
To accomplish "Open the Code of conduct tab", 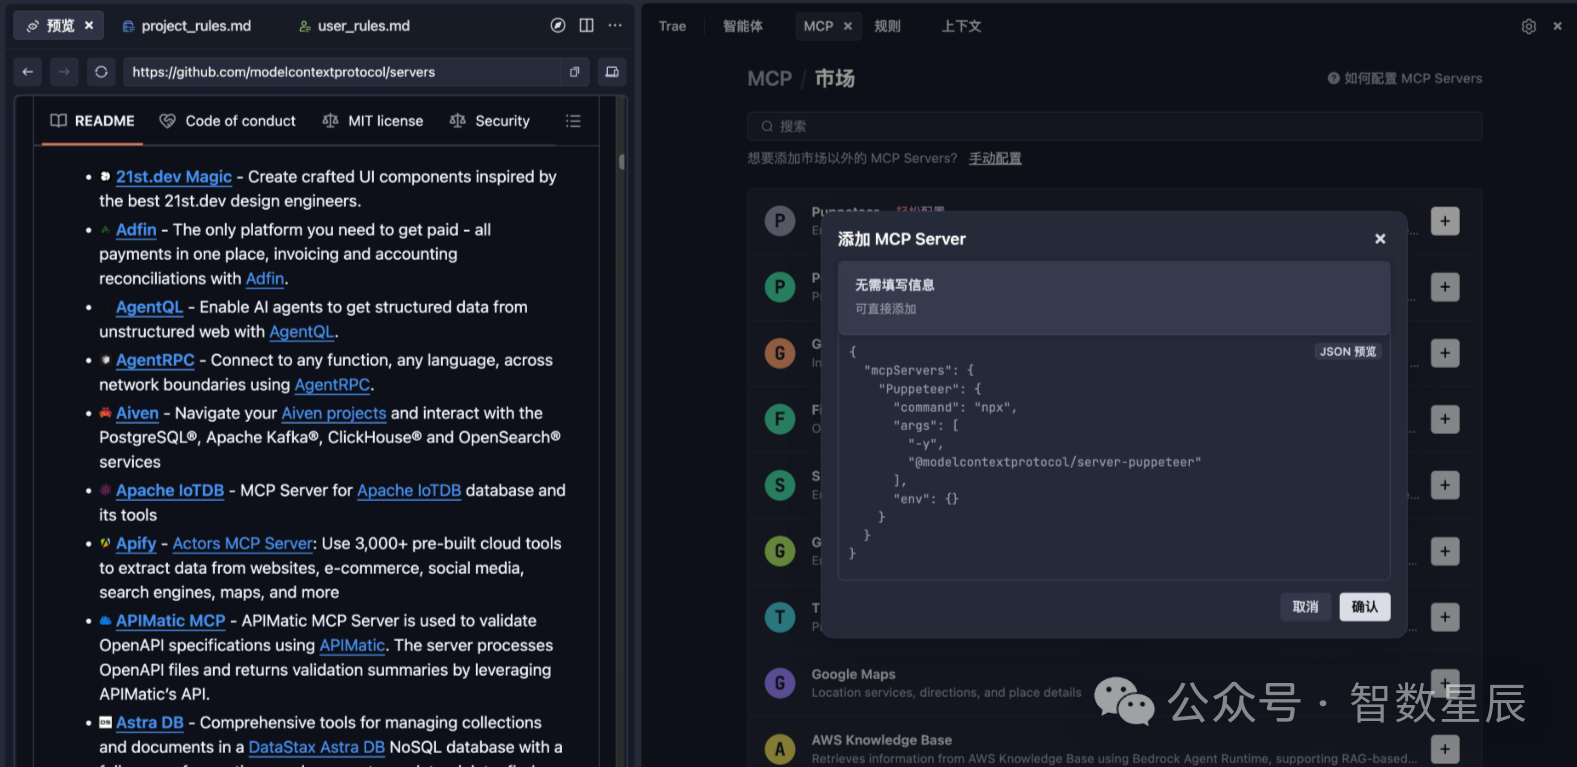I will [x=228, y=121].
